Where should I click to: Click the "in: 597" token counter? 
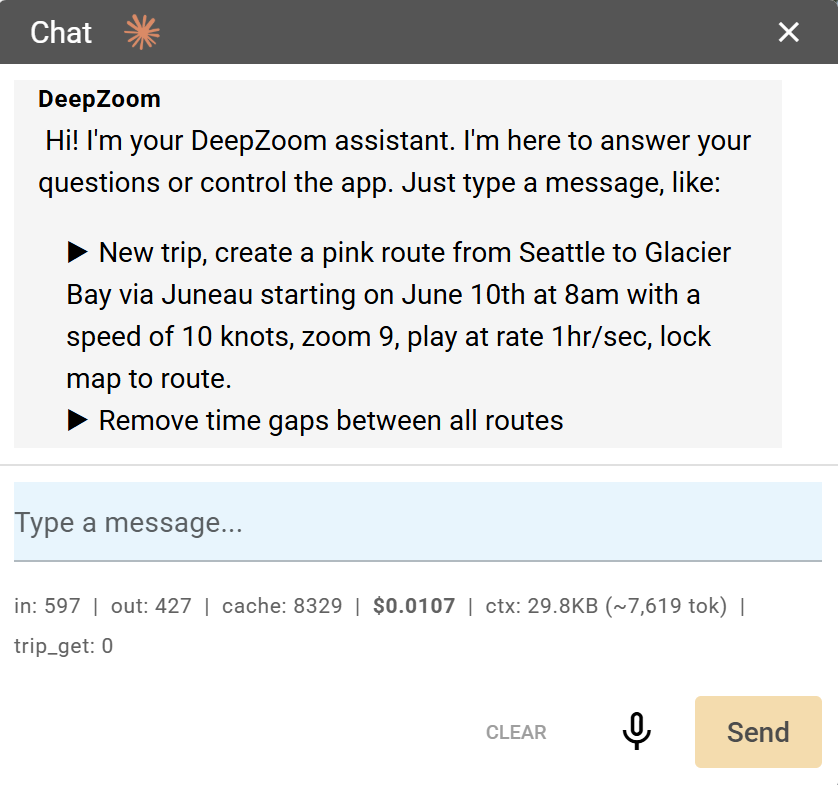click(47, 605)
